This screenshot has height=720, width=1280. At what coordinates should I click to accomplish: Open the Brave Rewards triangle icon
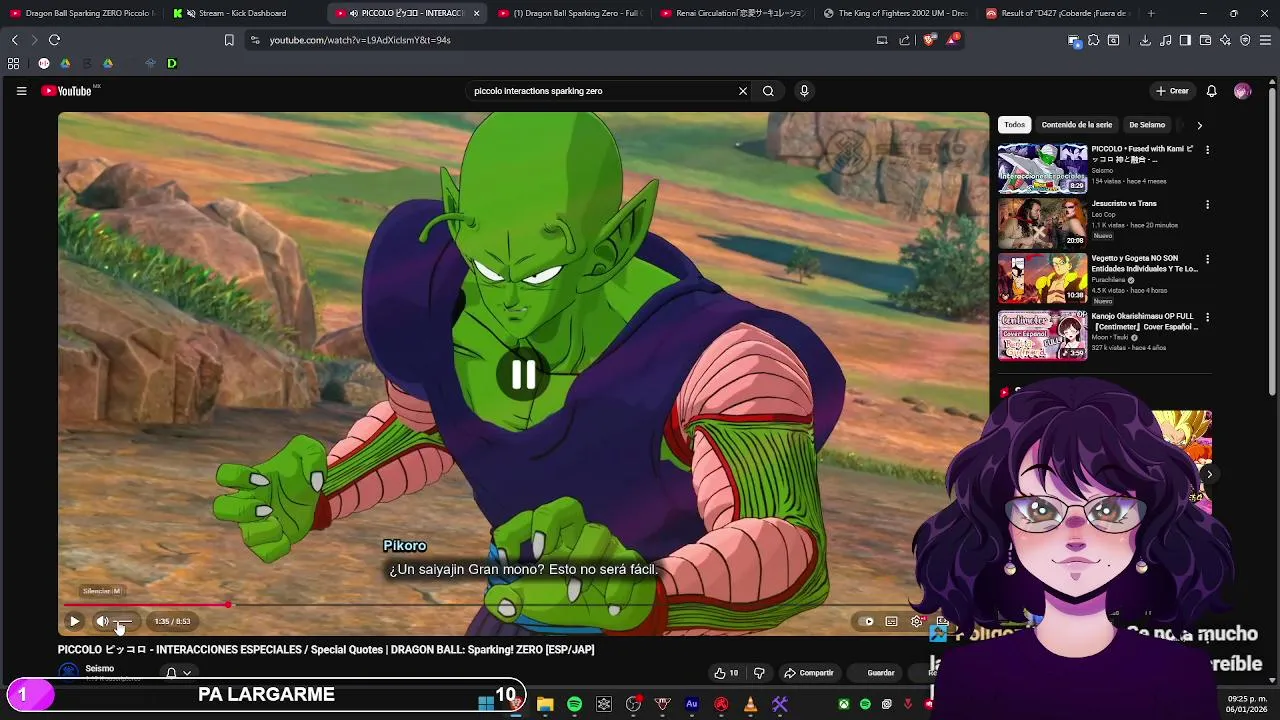pos(953,40)
